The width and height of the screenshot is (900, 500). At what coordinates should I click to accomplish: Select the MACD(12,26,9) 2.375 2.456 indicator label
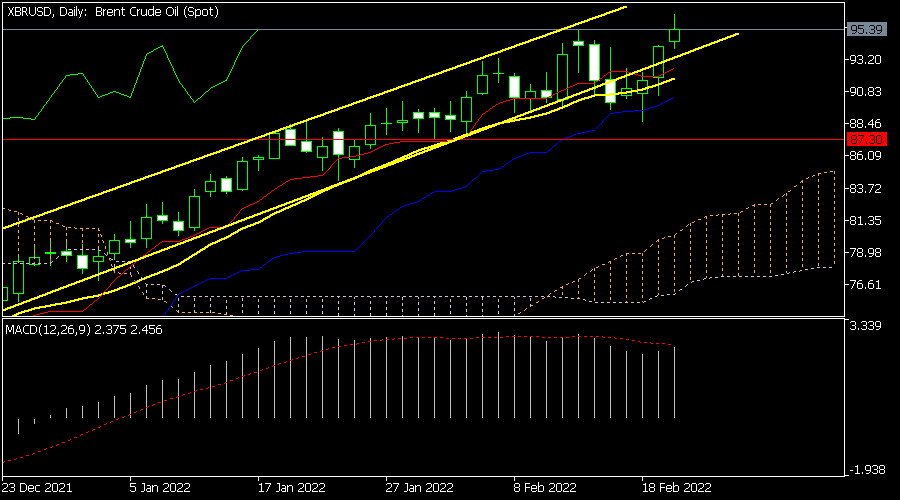coord(84,330)
